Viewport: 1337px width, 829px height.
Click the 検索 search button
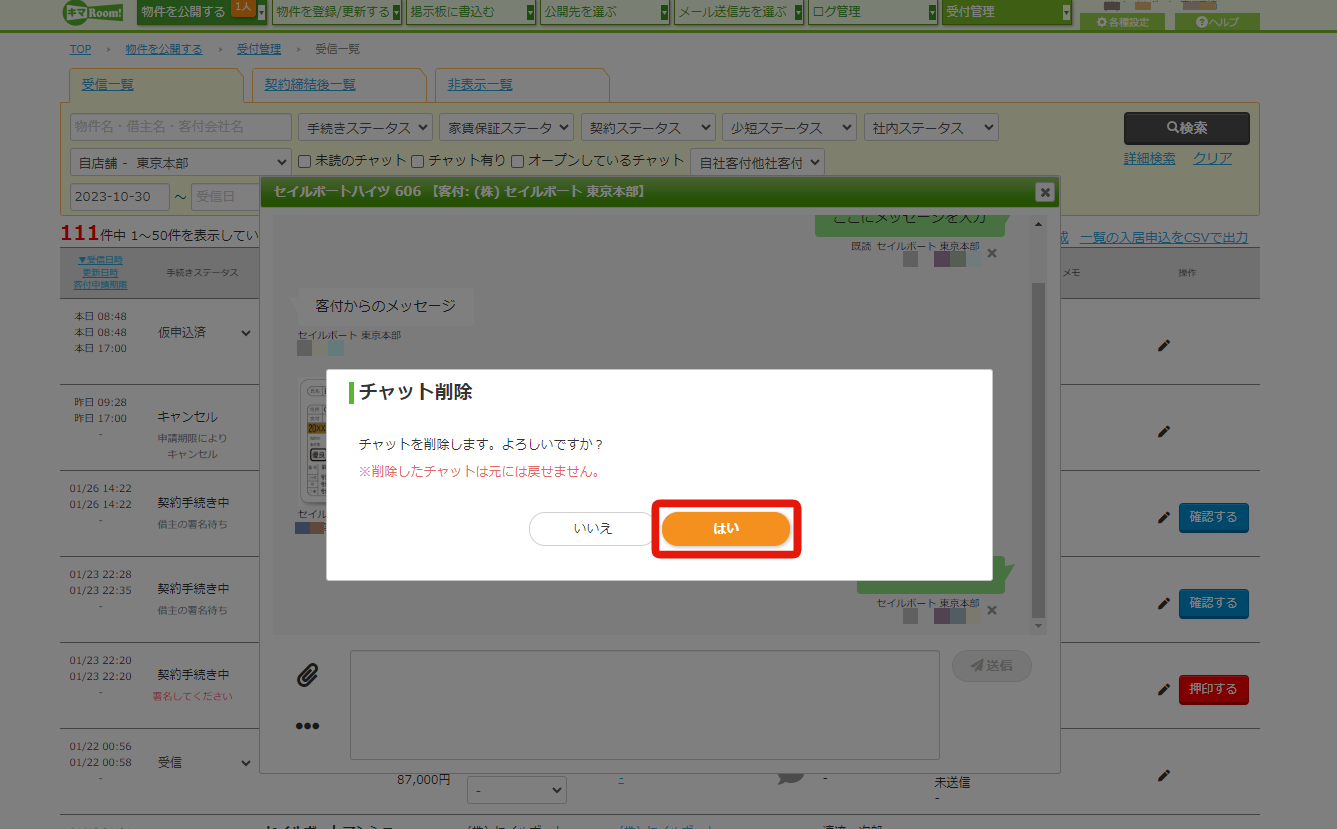click(x=1187, y=128)
